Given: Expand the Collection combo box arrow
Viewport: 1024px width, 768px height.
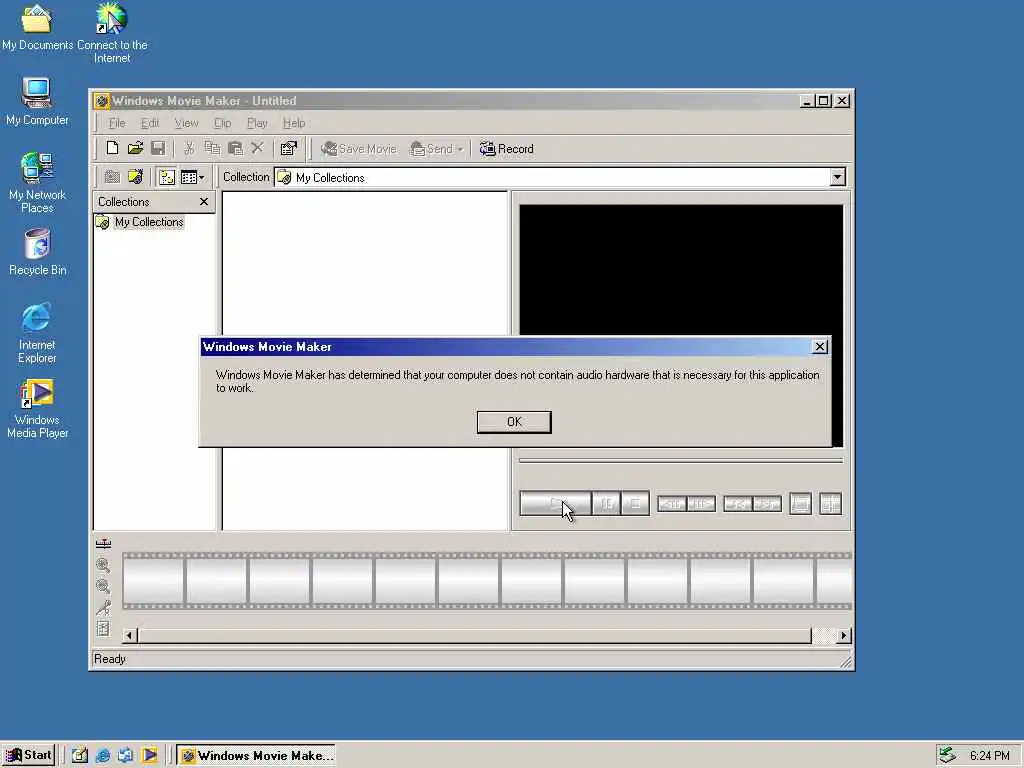Looking at the screenshot, I should pos(837,177).
